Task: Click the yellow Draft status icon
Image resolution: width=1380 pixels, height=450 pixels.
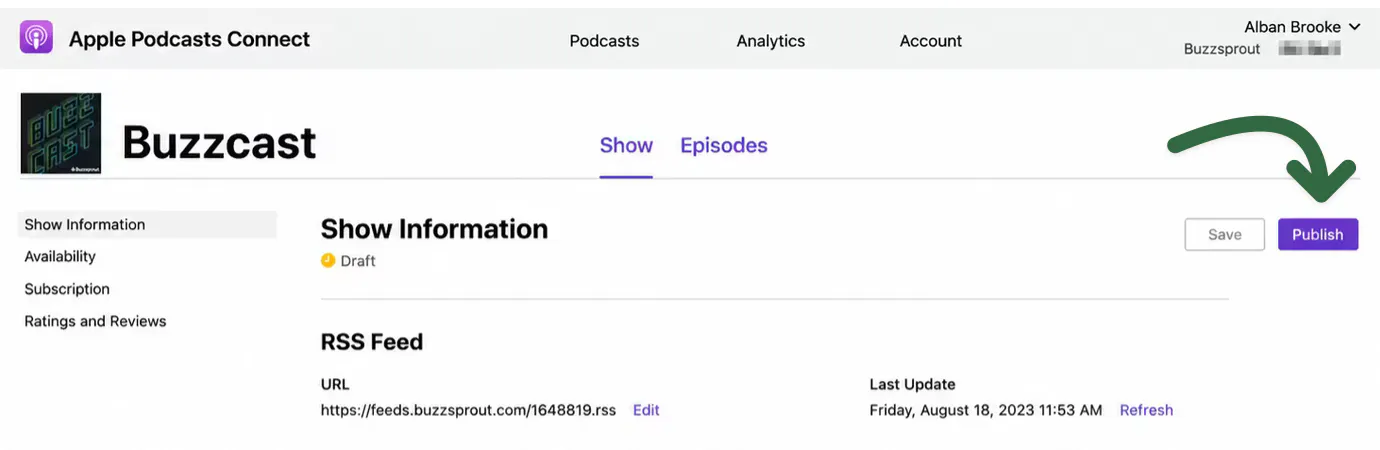Action: tap(328, 261)
